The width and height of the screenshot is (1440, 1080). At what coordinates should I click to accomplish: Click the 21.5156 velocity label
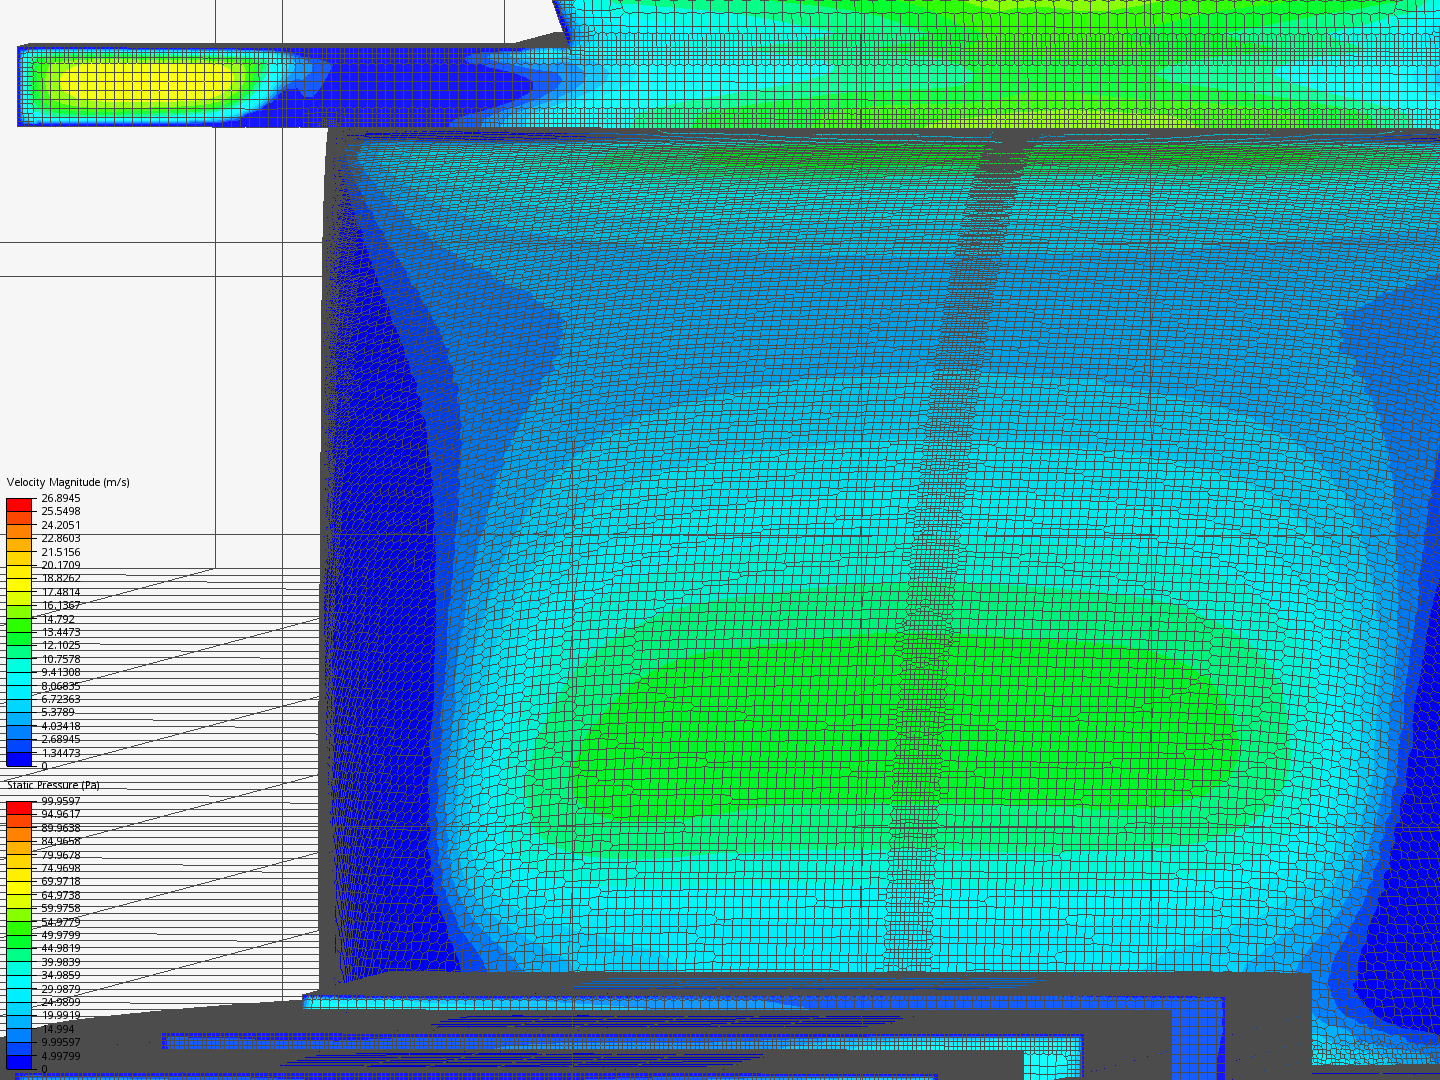(x=61, y=552)
